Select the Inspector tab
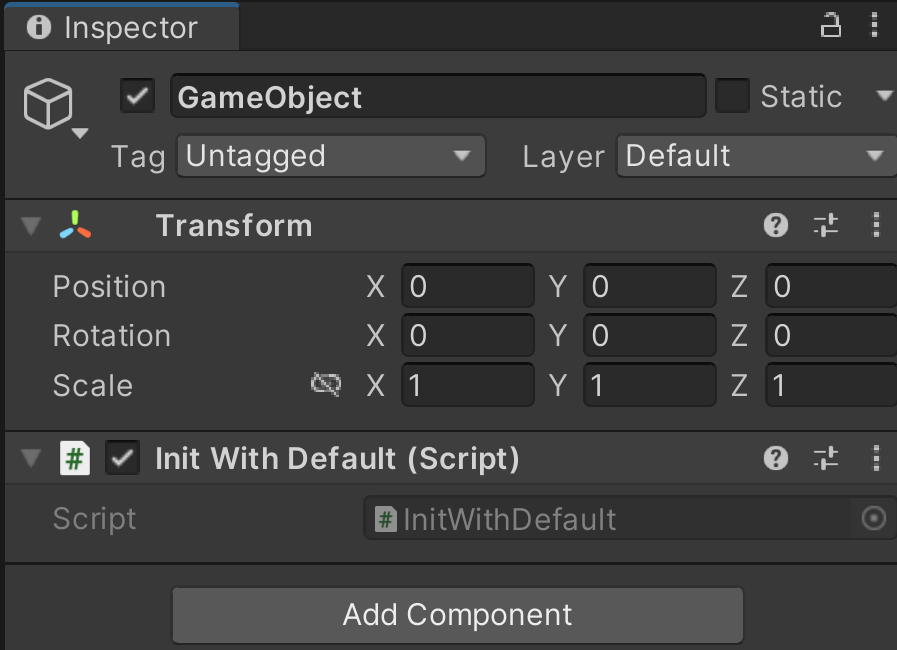This screenshot has width=897, height=650. pyautogui.click(x=121, y=27)
